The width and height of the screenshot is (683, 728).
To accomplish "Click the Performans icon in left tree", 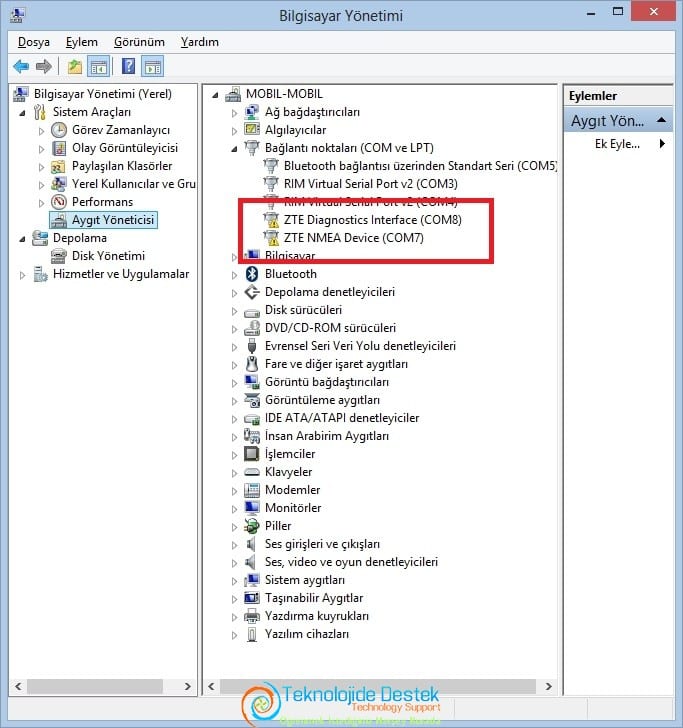I will 59,202.
